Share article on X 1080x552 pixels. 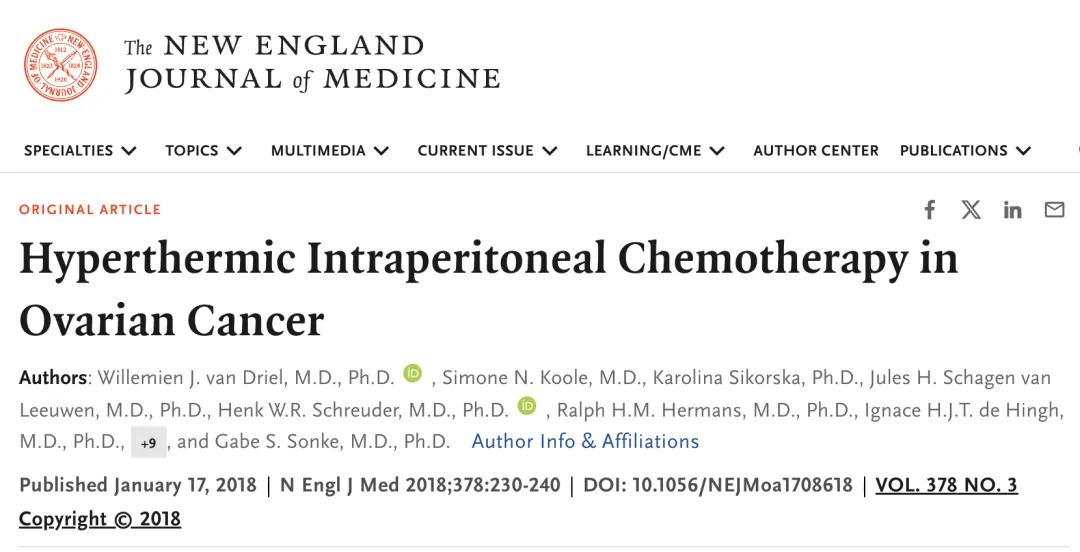pyautogui.click(x=971, y=209)
